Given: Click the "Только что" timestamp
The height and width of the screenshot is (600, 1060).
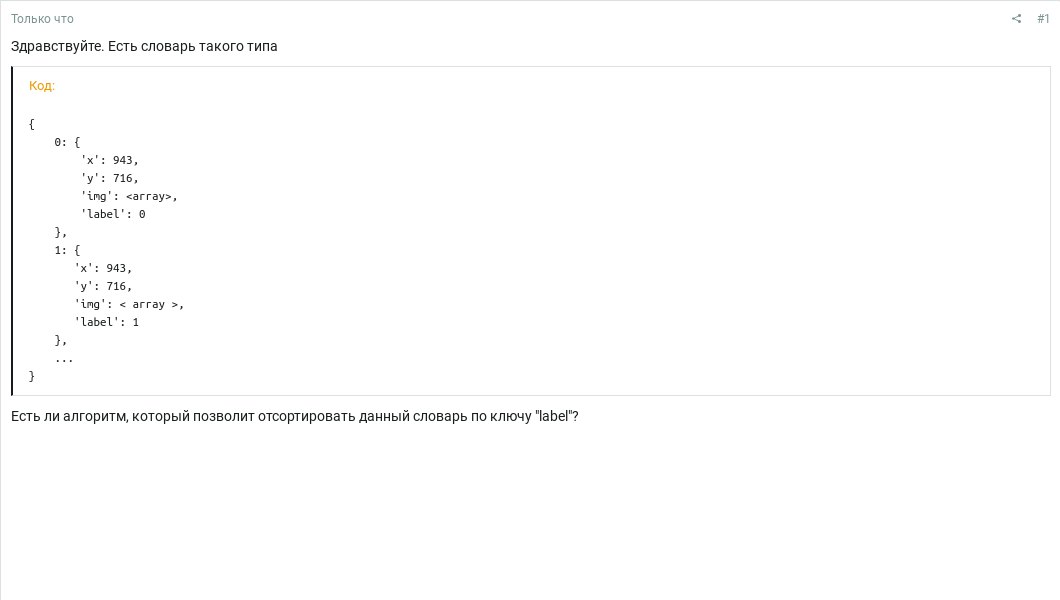Looking at the screenshot, I should pos(42,19).
